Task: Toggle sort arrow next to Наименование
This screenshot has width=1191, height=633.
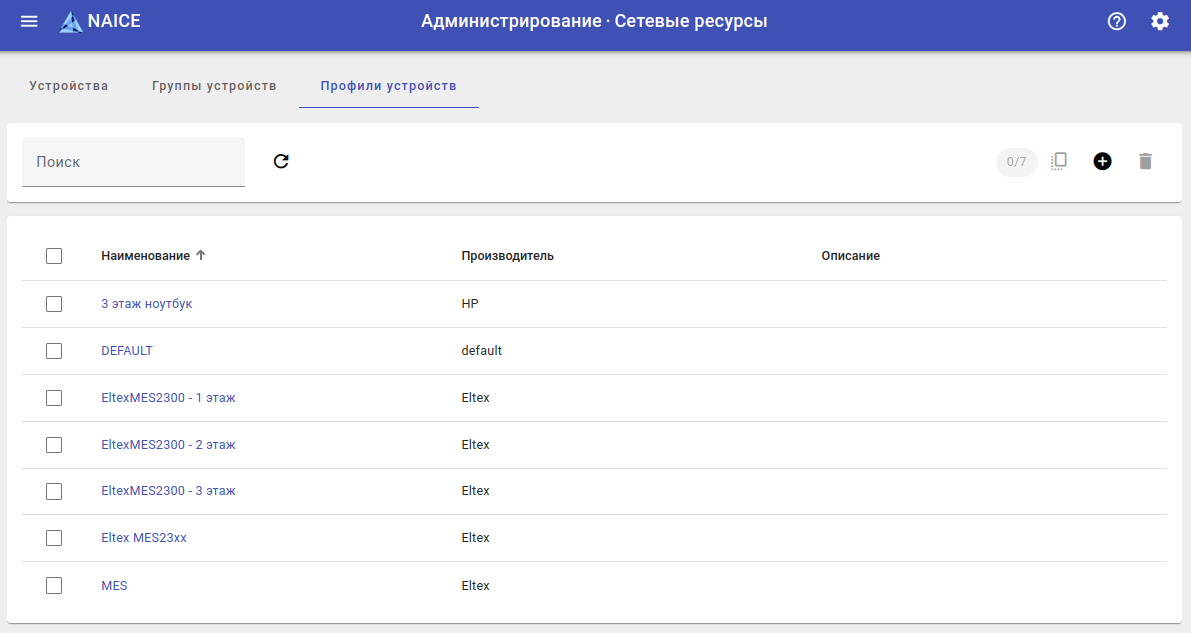Action: [201, 256]
